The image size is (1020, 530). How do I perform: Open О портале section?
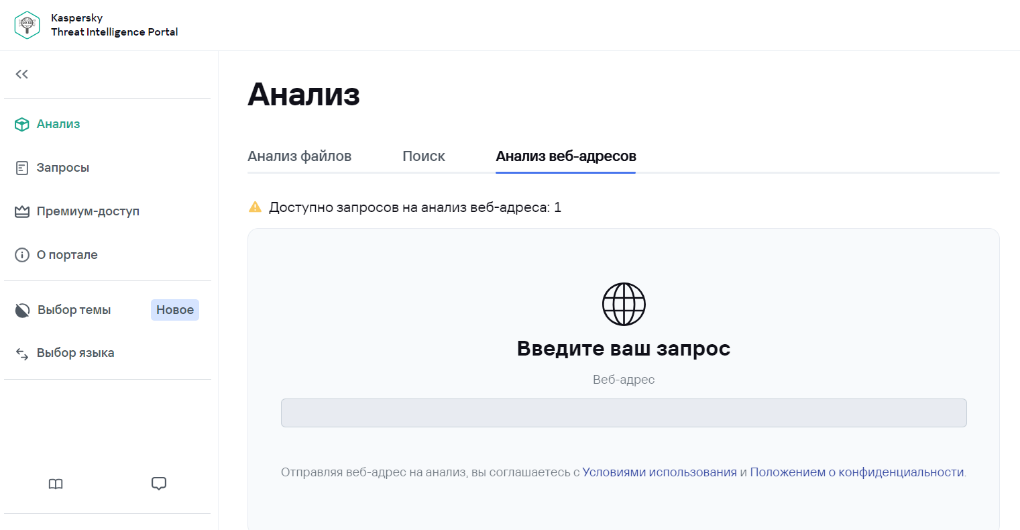click(x=67, y=255)
